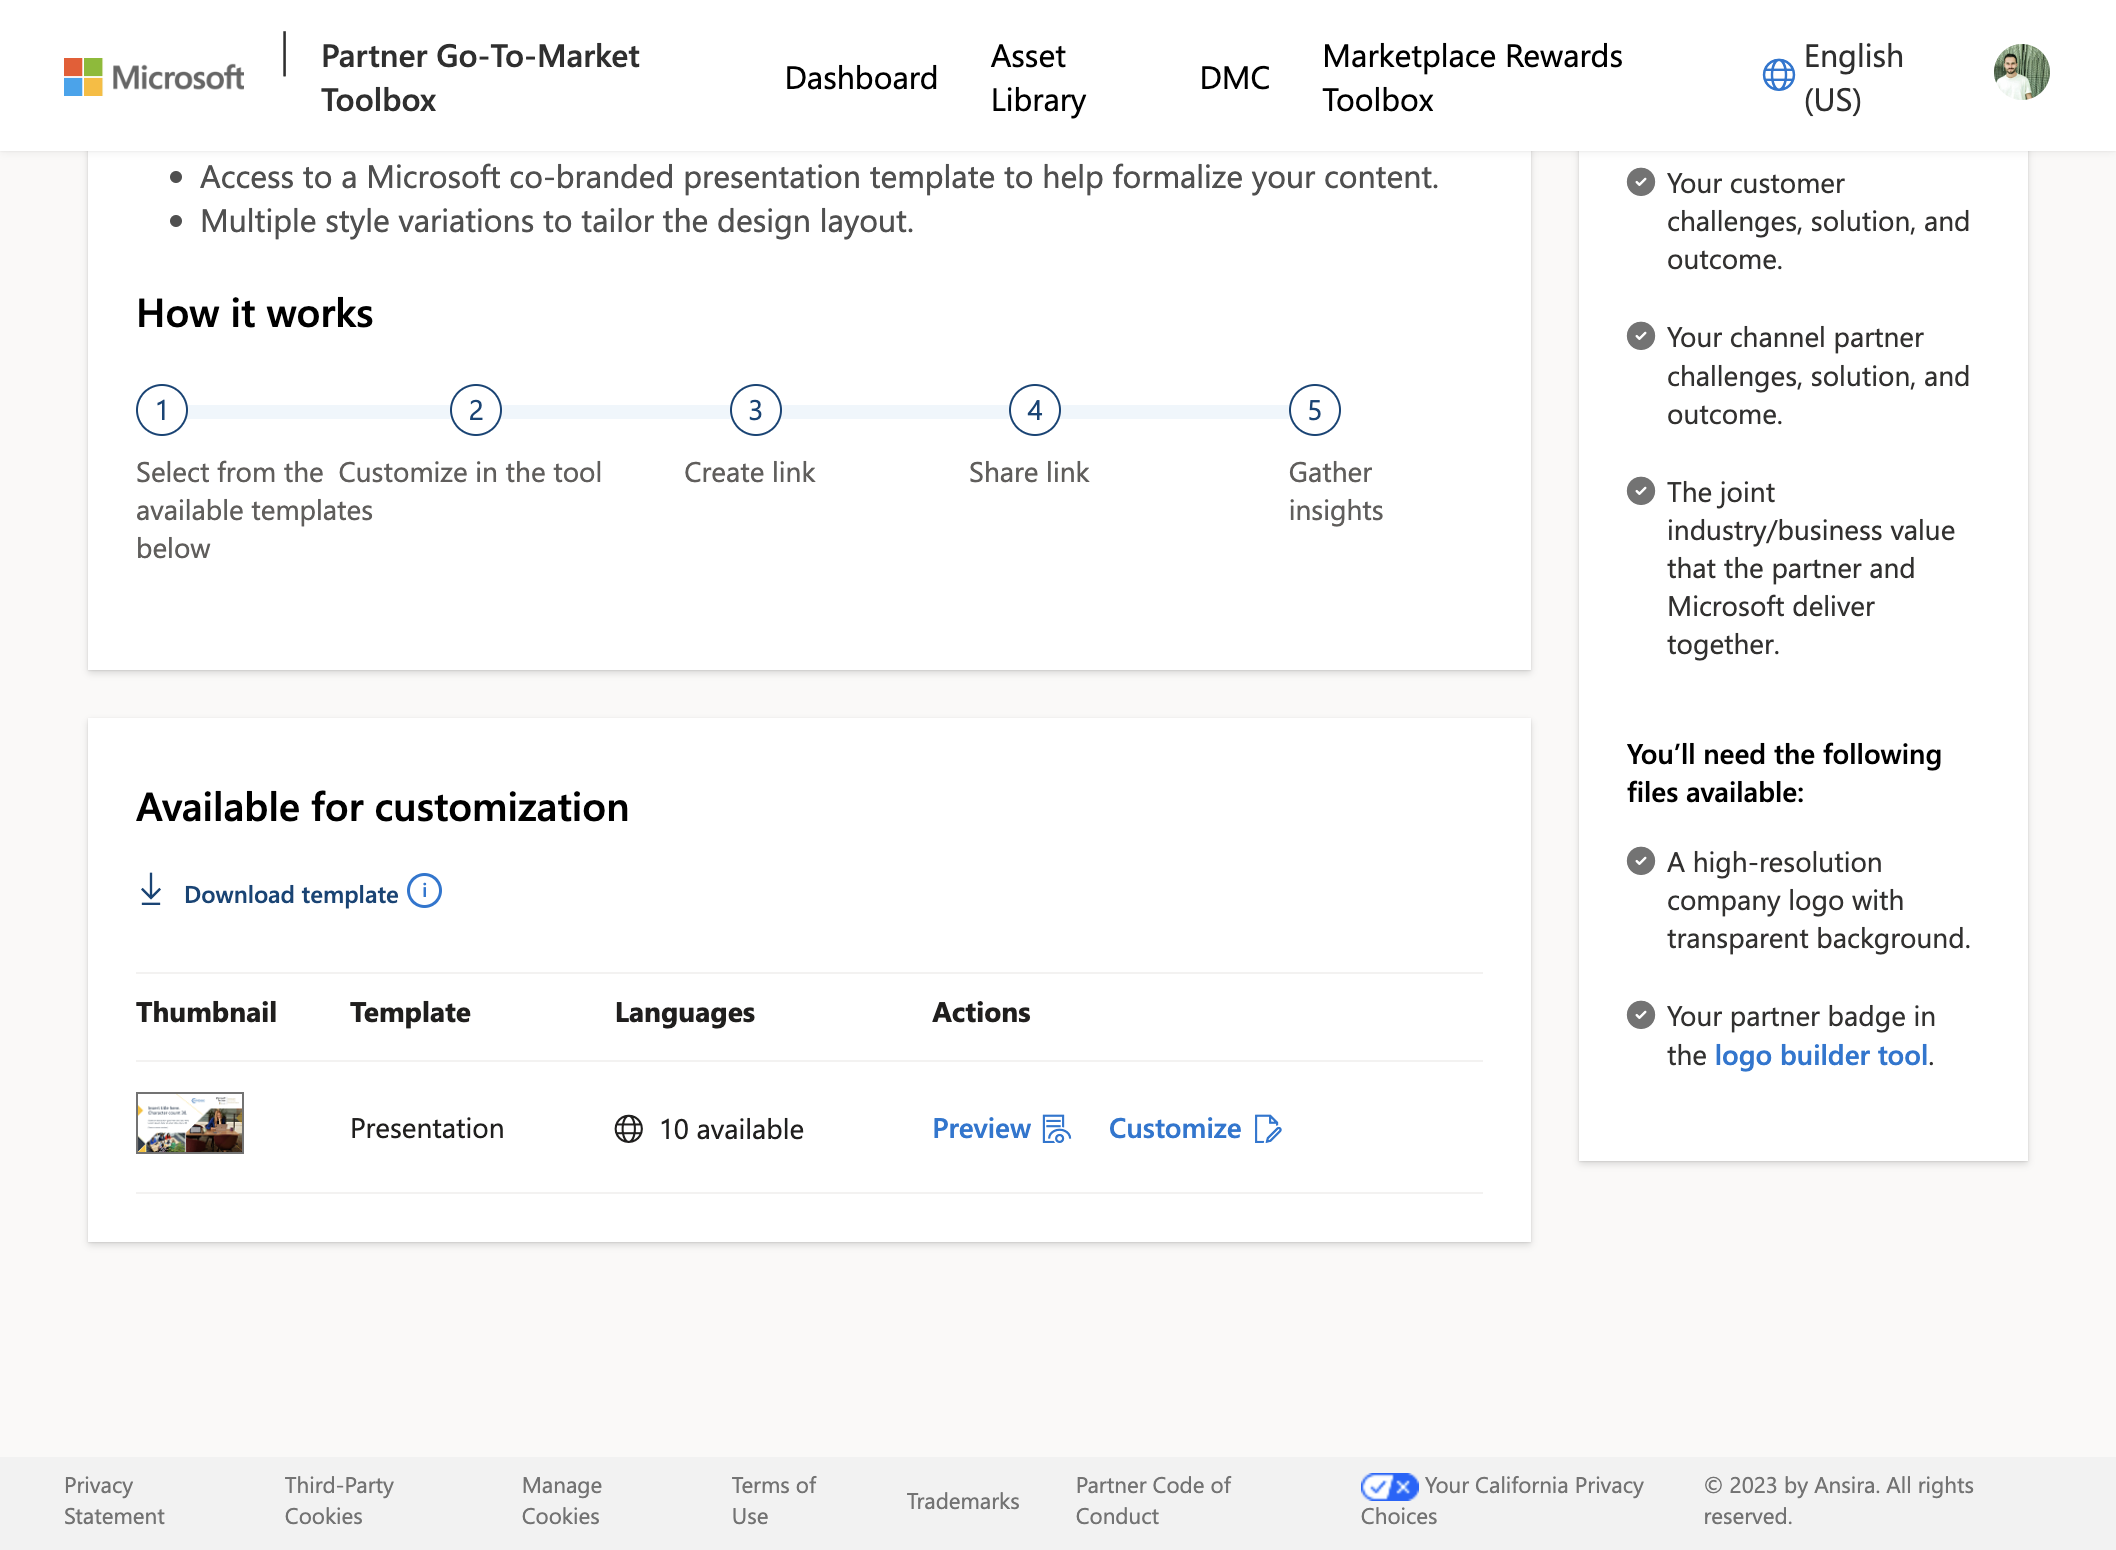Click the globe language icon in header
Viewport: 2116px width, 1550px height.
tap(1778, 75)
